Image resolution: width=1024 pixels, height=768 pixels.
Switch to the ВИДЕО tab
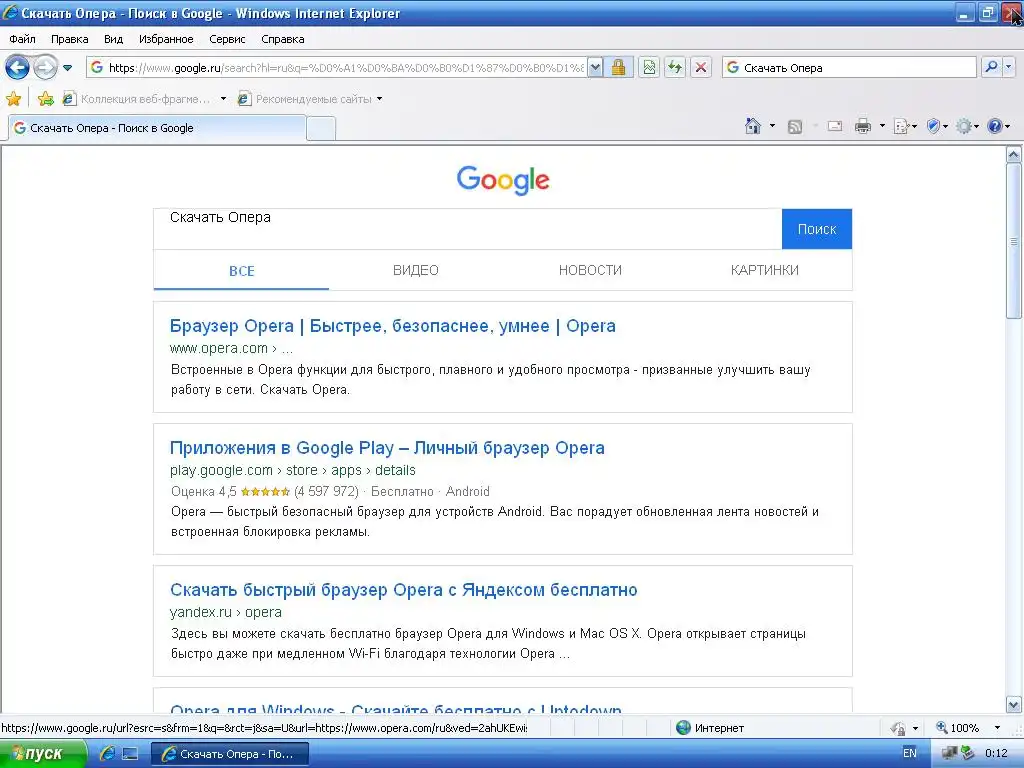(416, 270)
